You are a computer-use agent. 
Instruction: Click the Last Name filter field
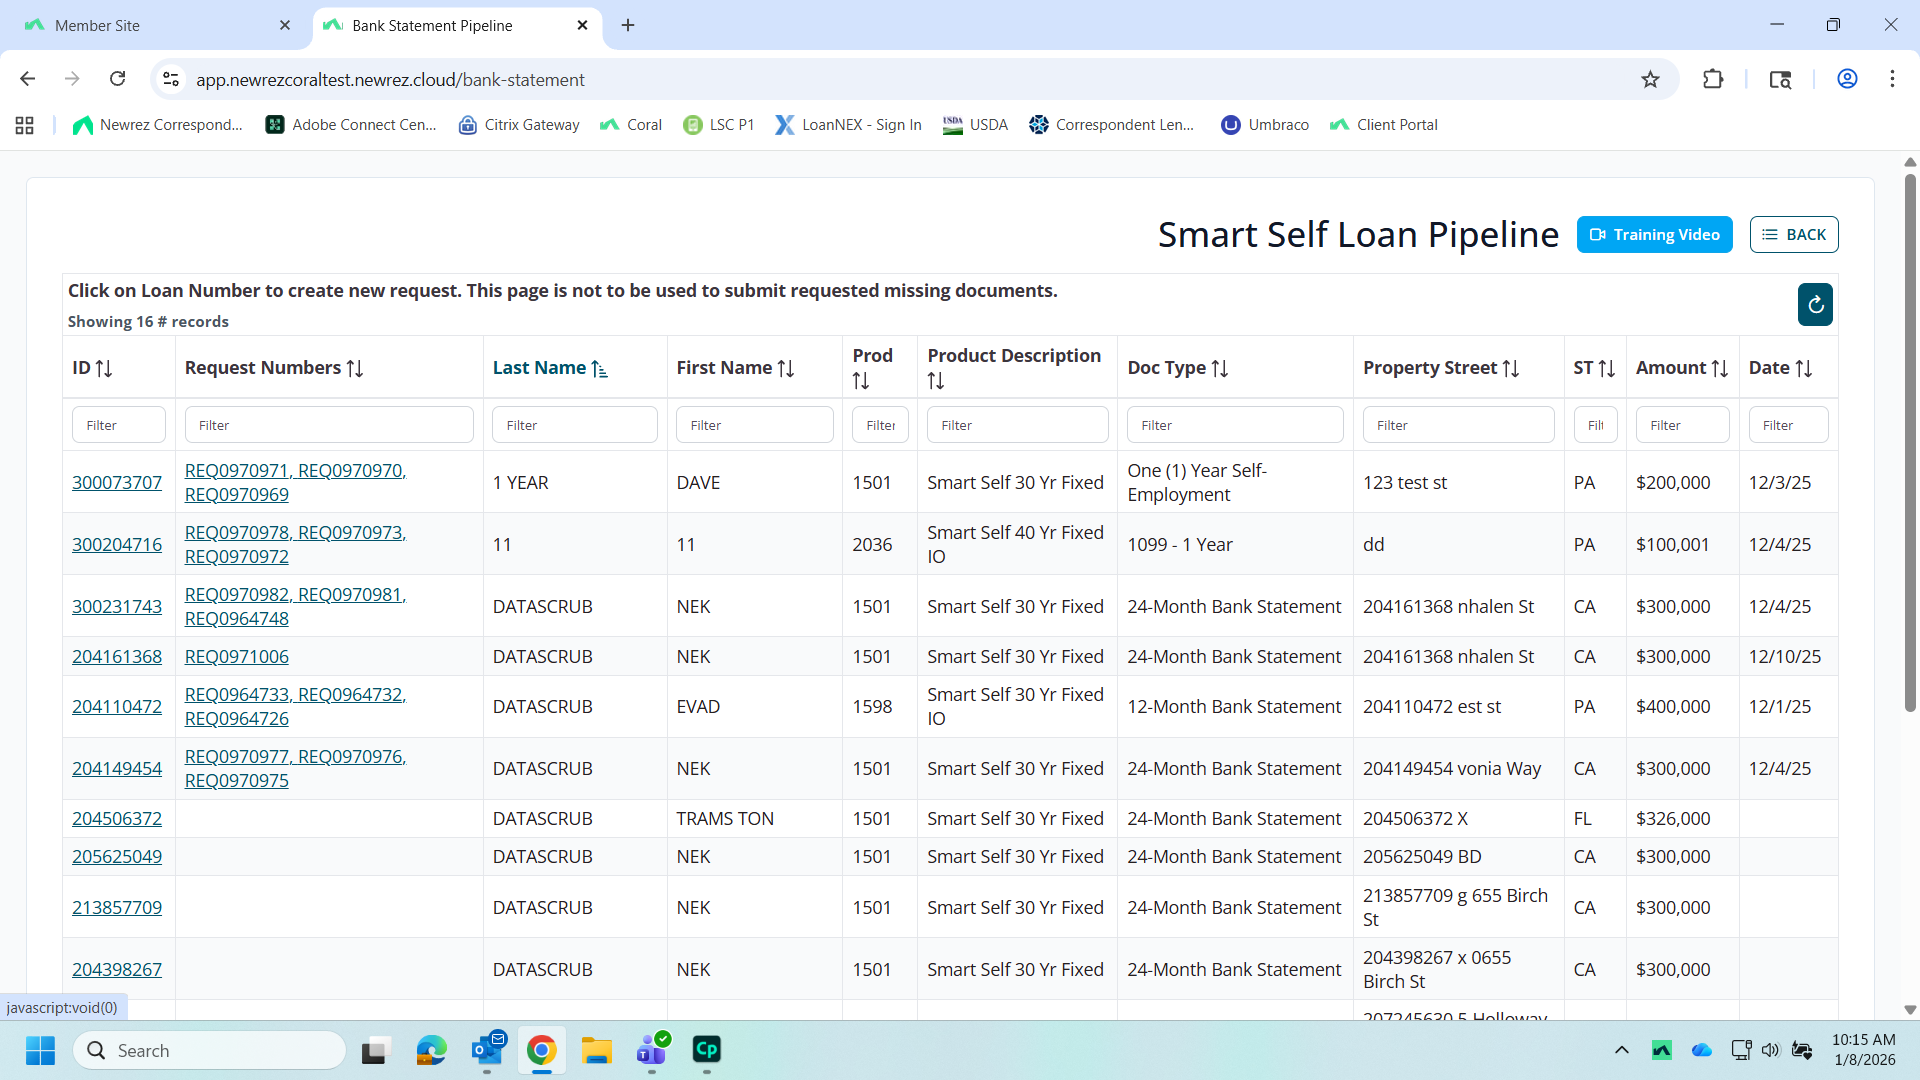click(574, 425)
